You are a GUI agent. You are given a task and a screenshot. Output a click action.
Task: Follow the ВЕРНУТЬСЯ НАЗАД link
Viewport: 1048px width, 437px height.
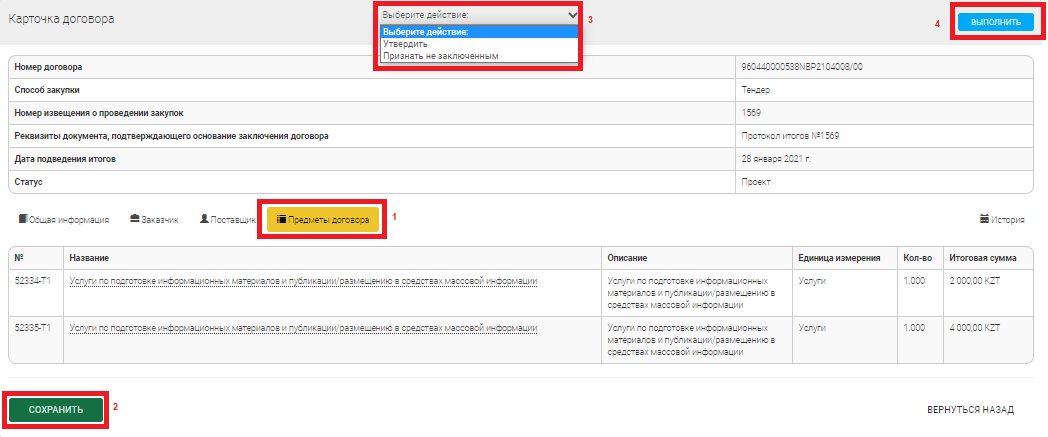click(x=970, y=410)
